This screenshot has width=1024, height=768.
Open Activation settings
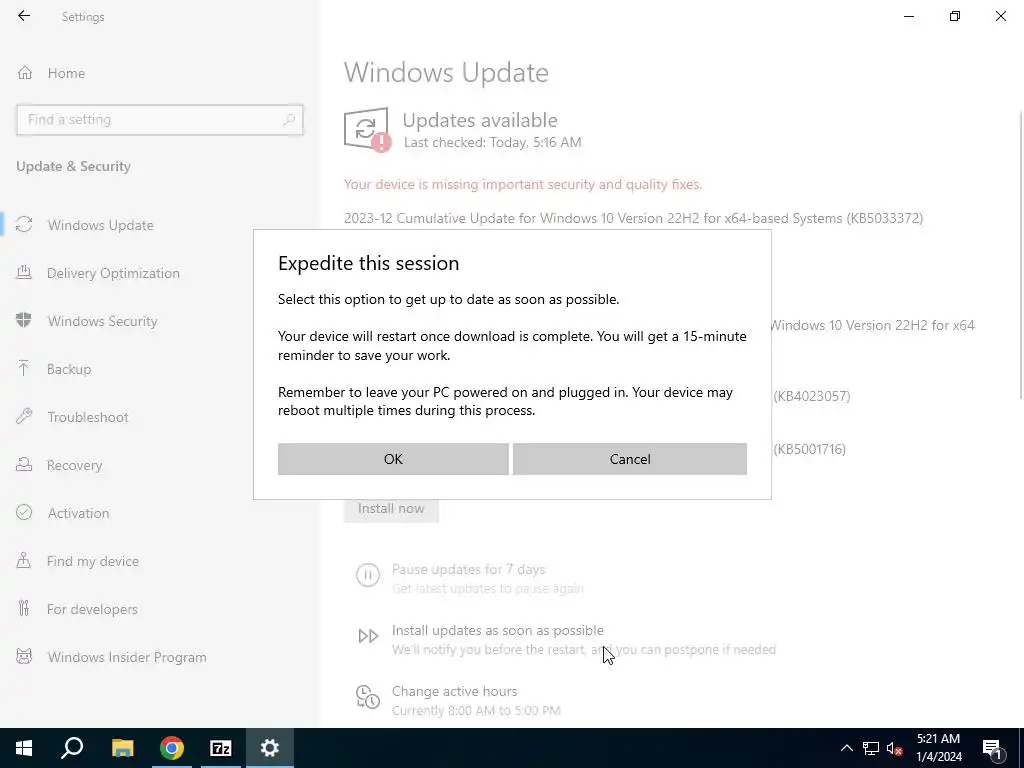click(78, 513)
